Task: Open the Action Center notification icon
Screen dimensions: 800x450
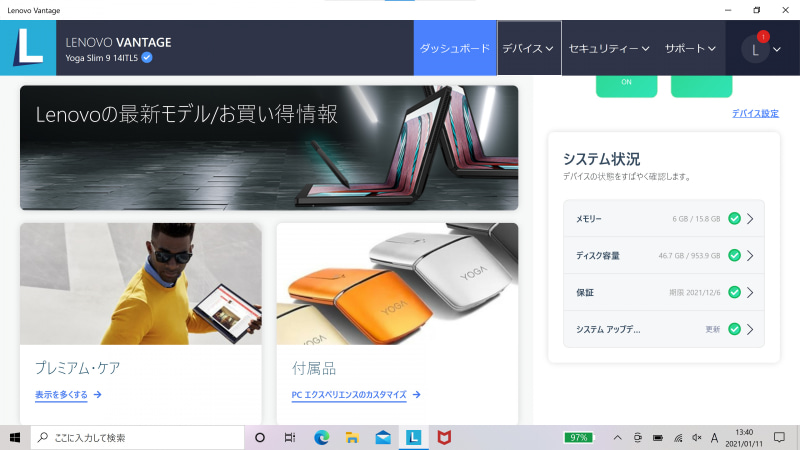Action: 779,438
